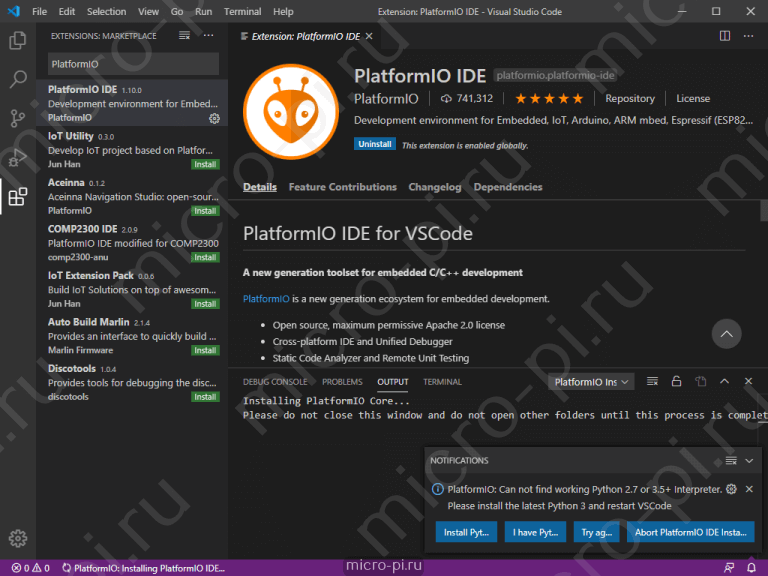Clear the output panel
The width and height of the screenshot is (768, 576).
[x=652, y=381]
